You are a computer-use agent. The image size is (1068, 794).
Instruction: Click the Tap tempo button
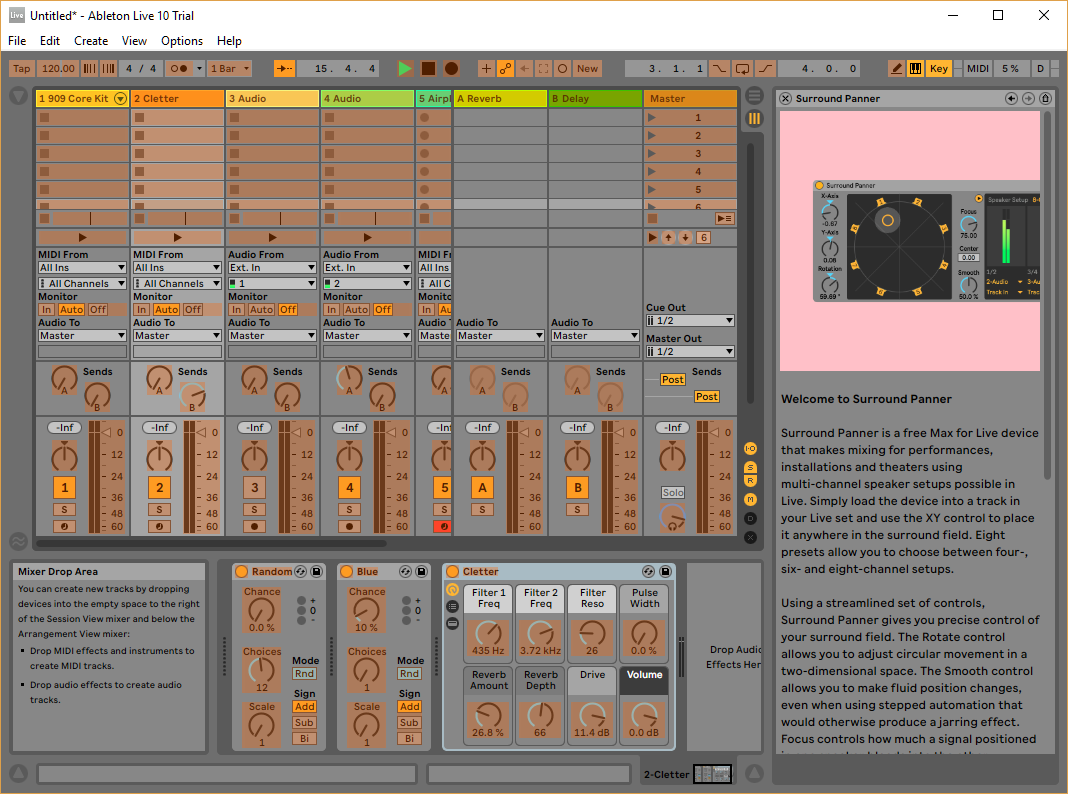(22, 68)
